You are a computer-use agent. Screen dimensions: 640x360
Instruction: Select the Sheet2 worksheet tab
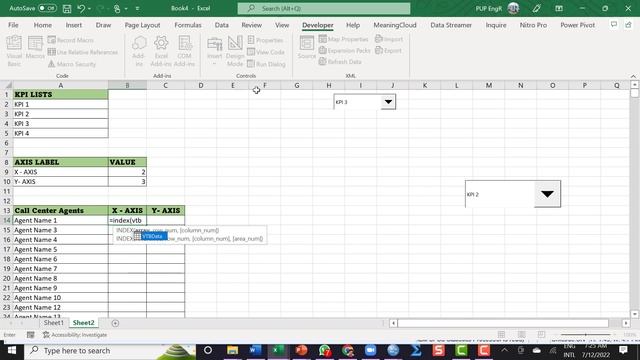point(83,323)
